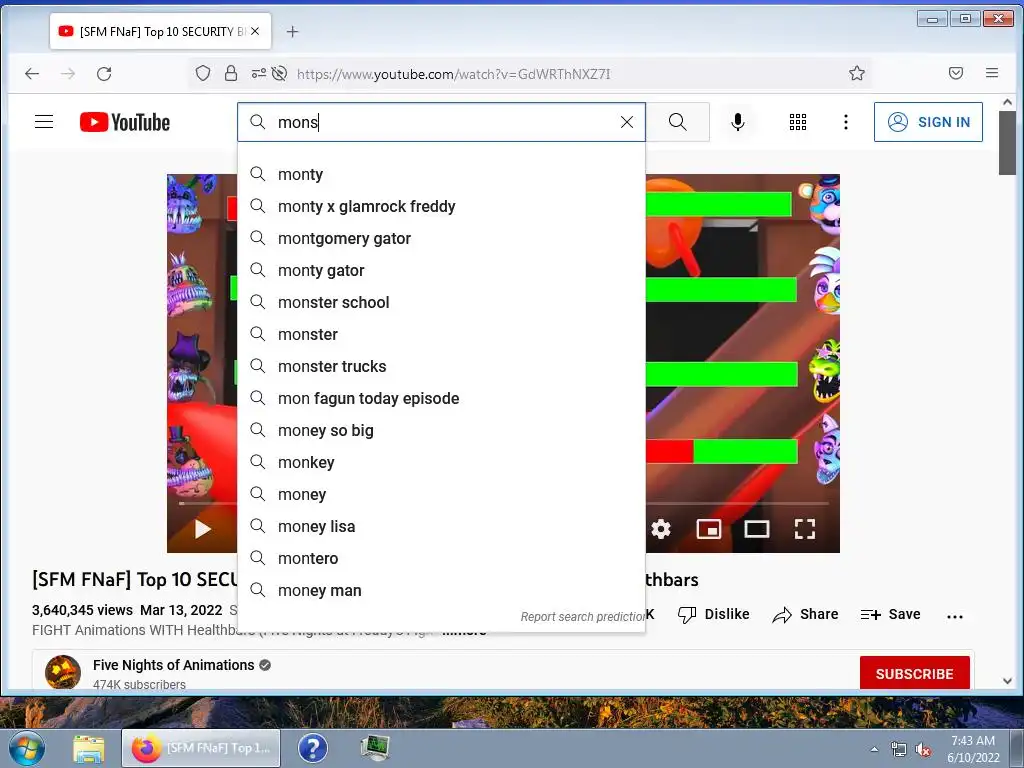The height and width of the screenshot is (768, 1024).
Task: Open the more actions ellipsis beside Save
Action: tap(955, 616)
